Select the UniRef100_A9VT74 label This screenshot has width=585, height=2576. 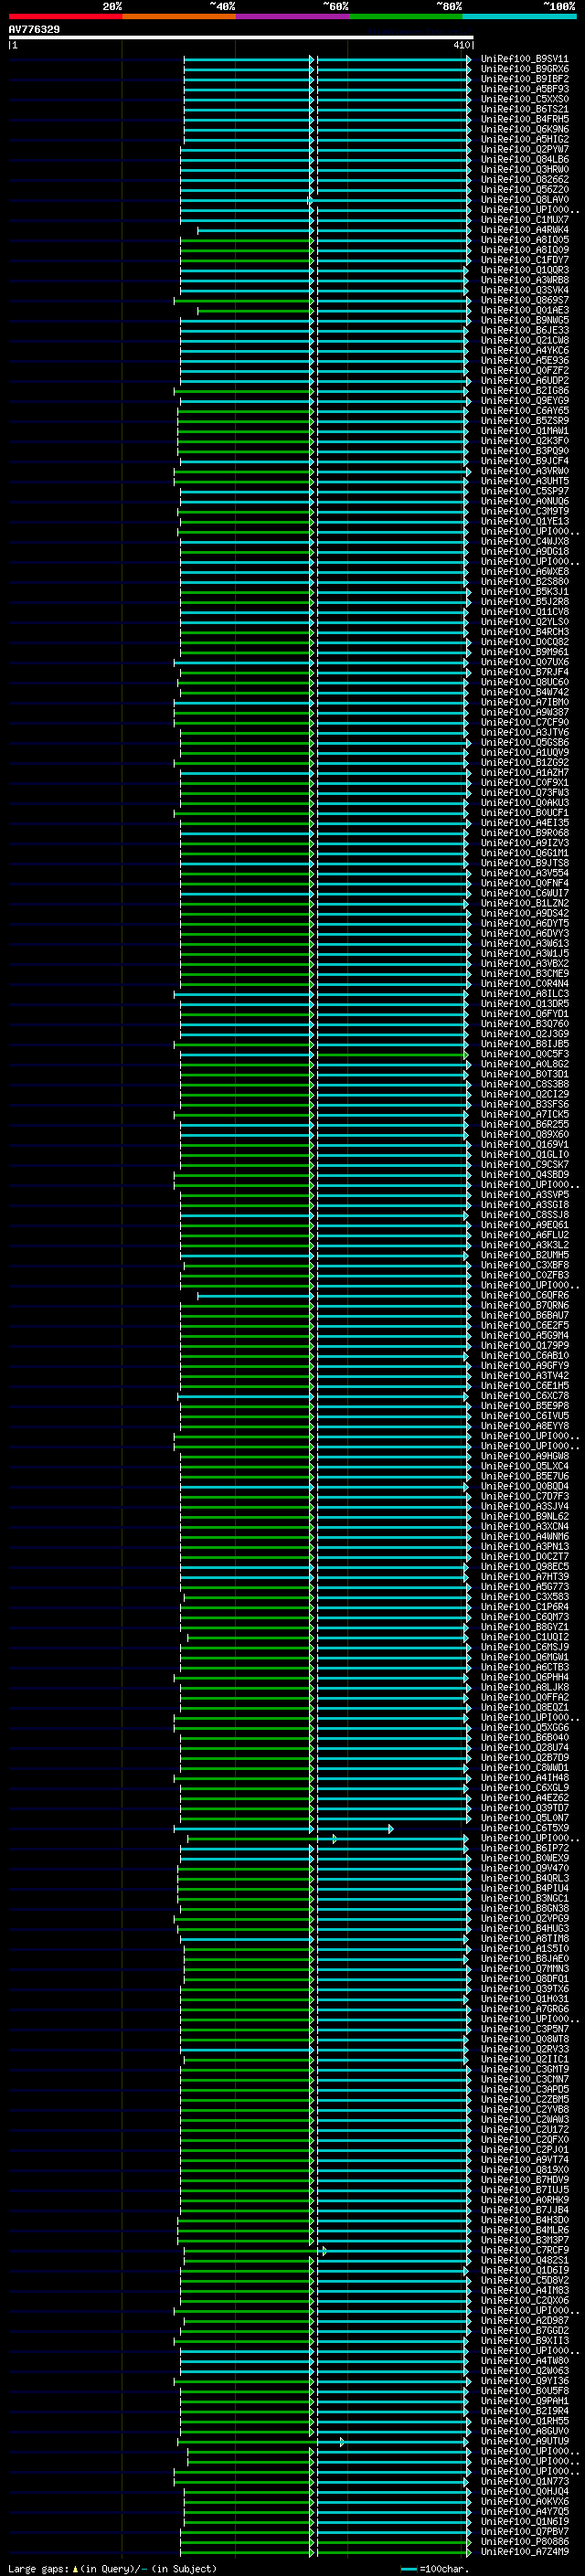pyautogui.click(x=525, y=2159)
